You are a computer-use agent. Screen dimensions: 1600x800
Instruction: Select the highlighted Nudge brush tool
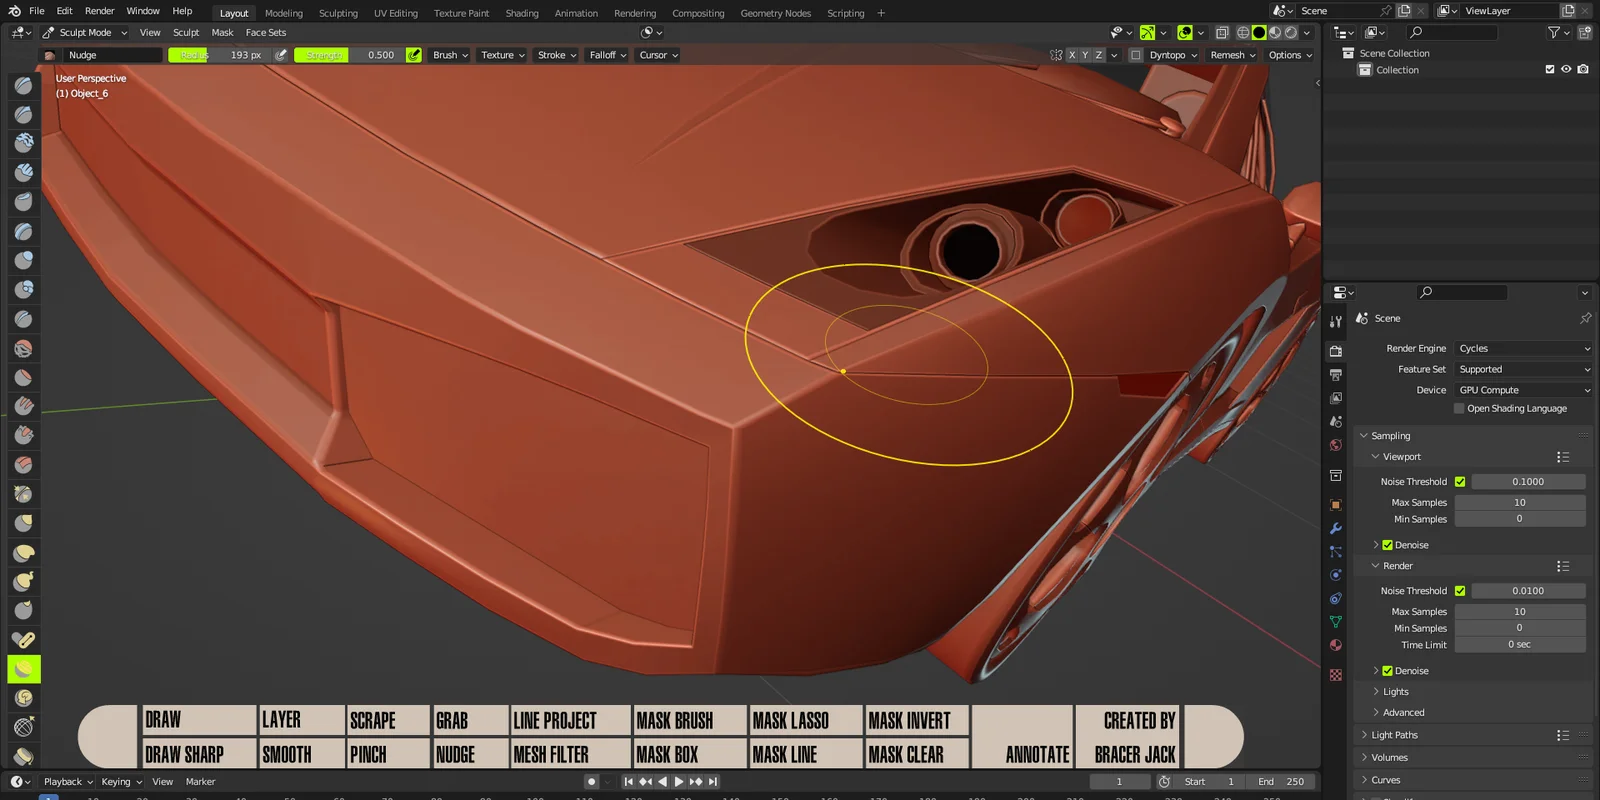24,669
